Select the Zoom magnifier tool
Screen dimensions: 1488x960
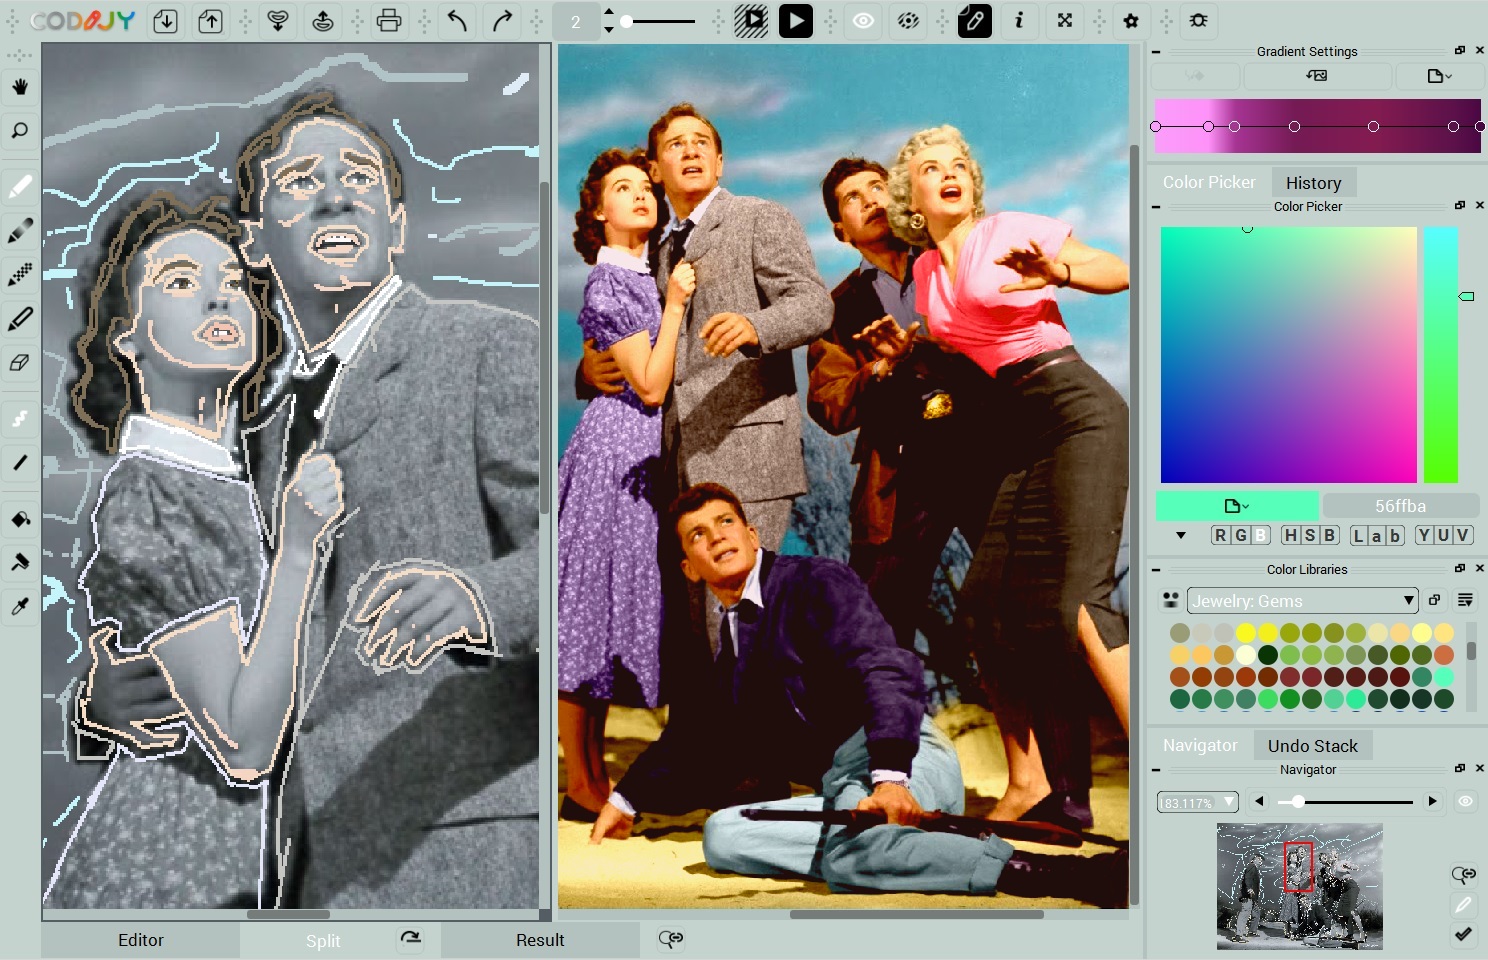(20, 130)
